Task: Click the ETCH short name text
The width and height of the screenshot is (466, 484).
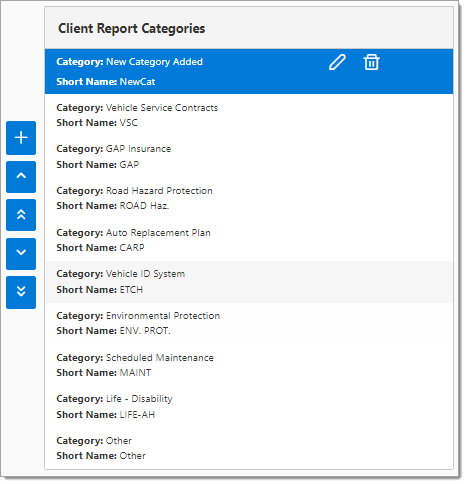Action: coord(131,290)
